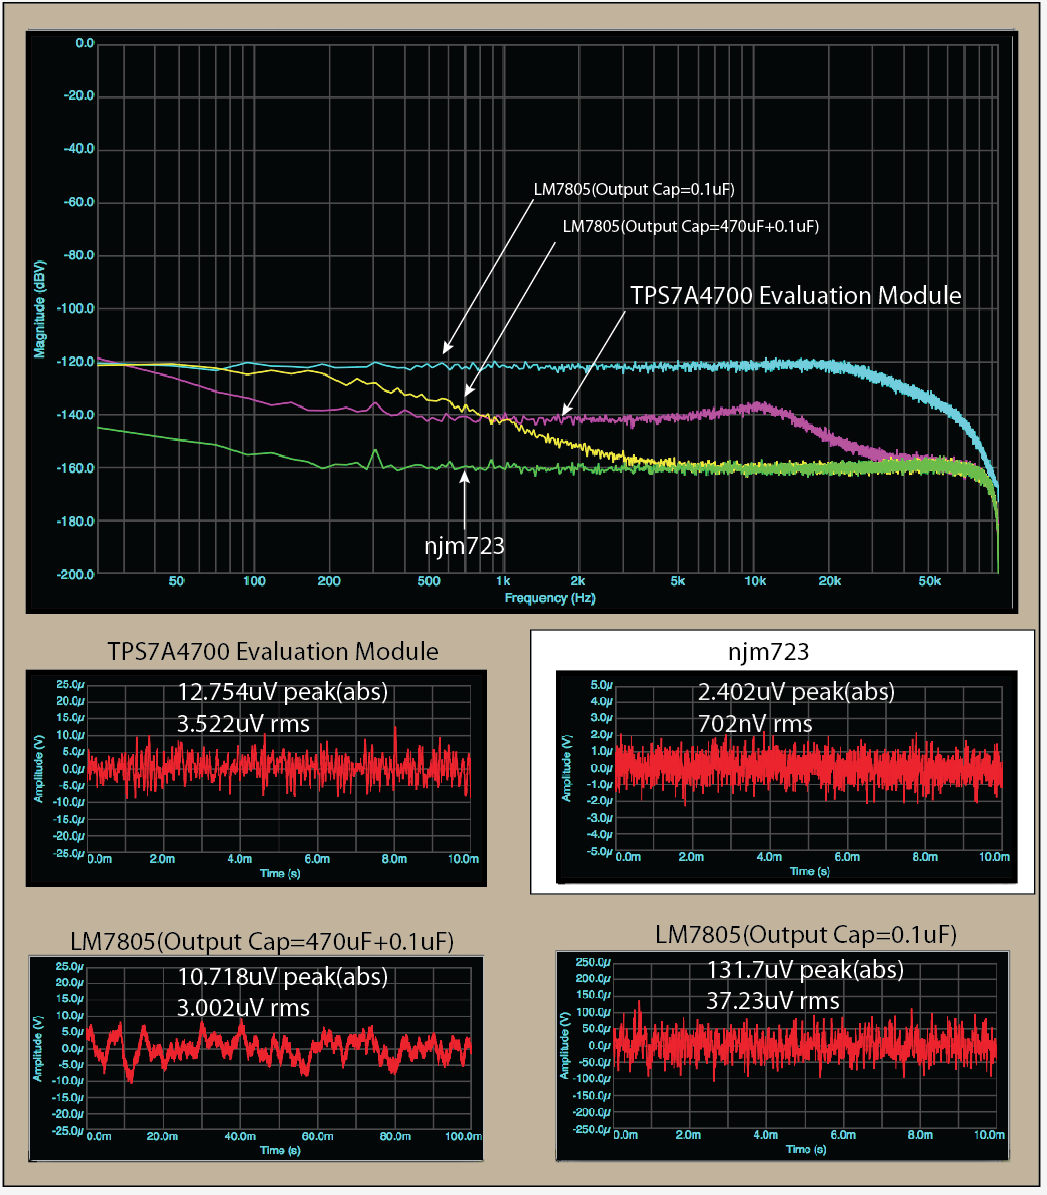Click the '1k' frequency tick label
Viewport: 1047px width, 1195px height.
(503, 581)
